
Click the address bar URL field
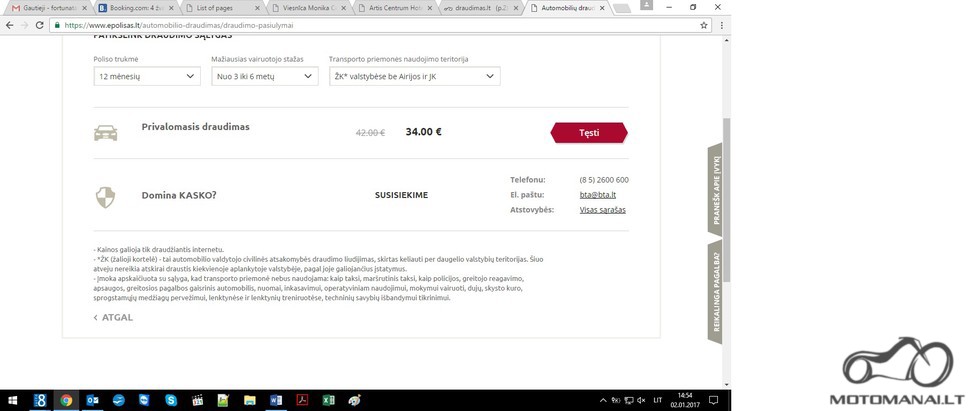[x=371, y=25]
